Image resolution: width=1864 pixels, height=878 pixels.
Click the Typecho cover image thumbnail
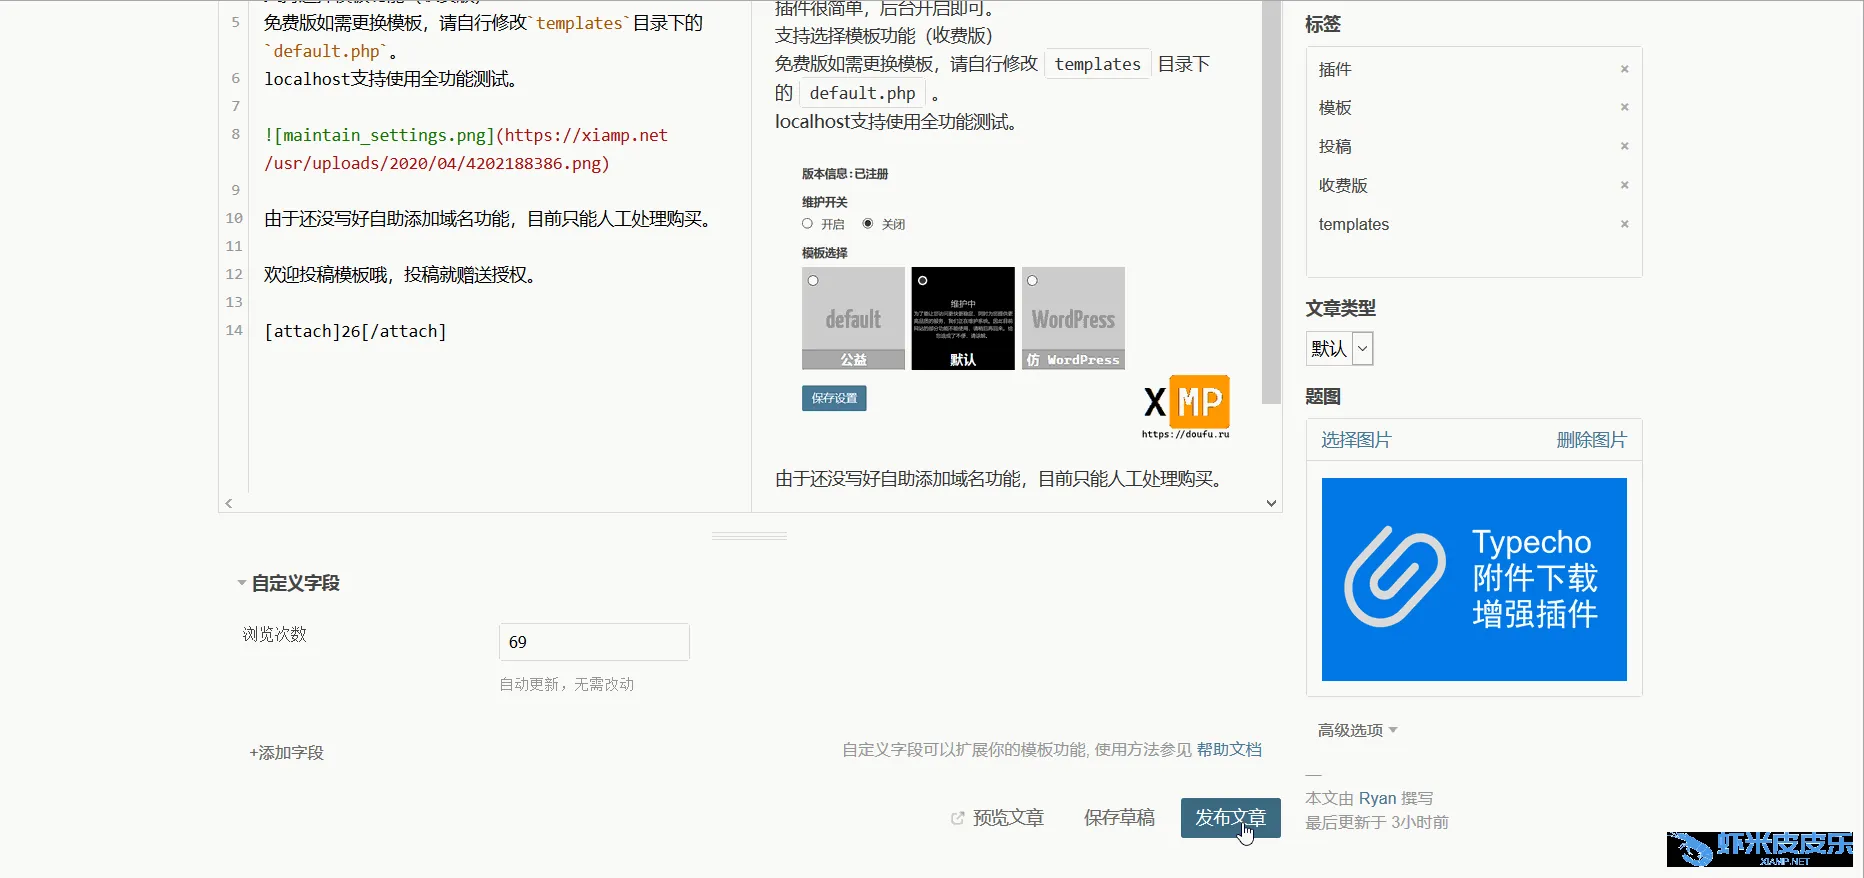tap(1474, 579)
